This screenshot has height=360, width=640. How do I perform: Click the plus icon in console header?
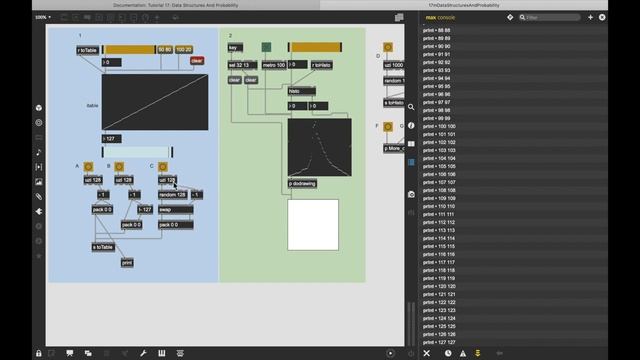pyautogui.click(x=590, y=17)
